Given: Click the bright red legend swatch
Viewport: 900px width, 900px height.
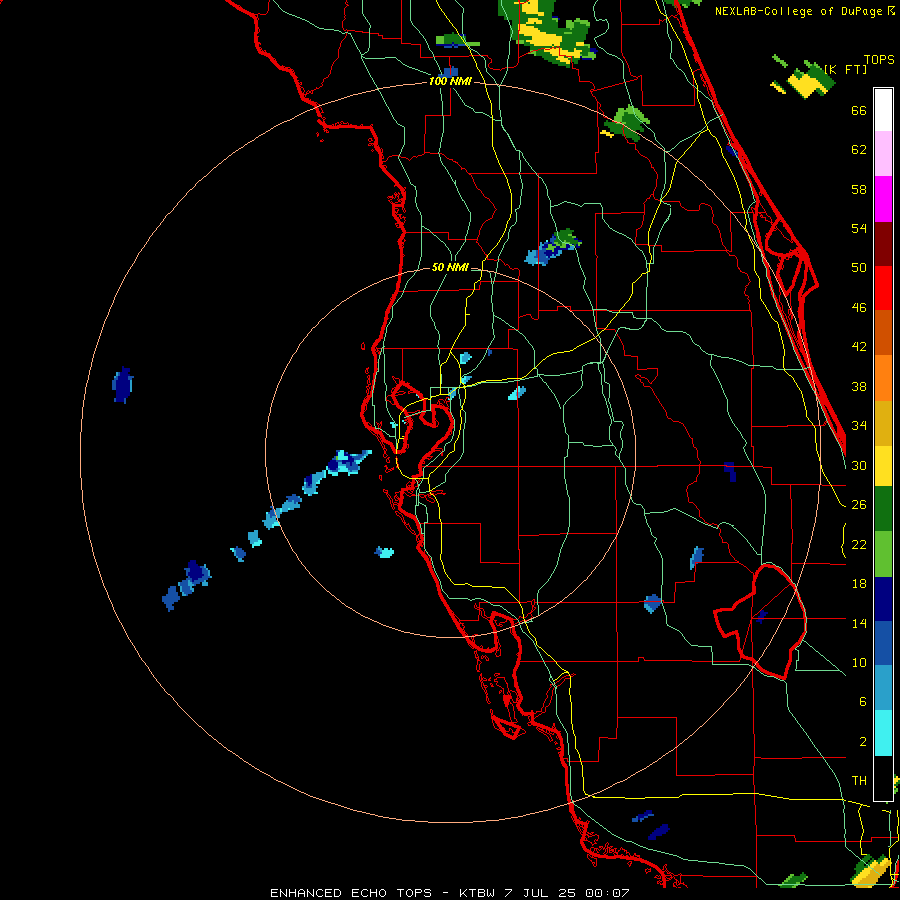Looking at the screenshot, I should click(883, 288).
